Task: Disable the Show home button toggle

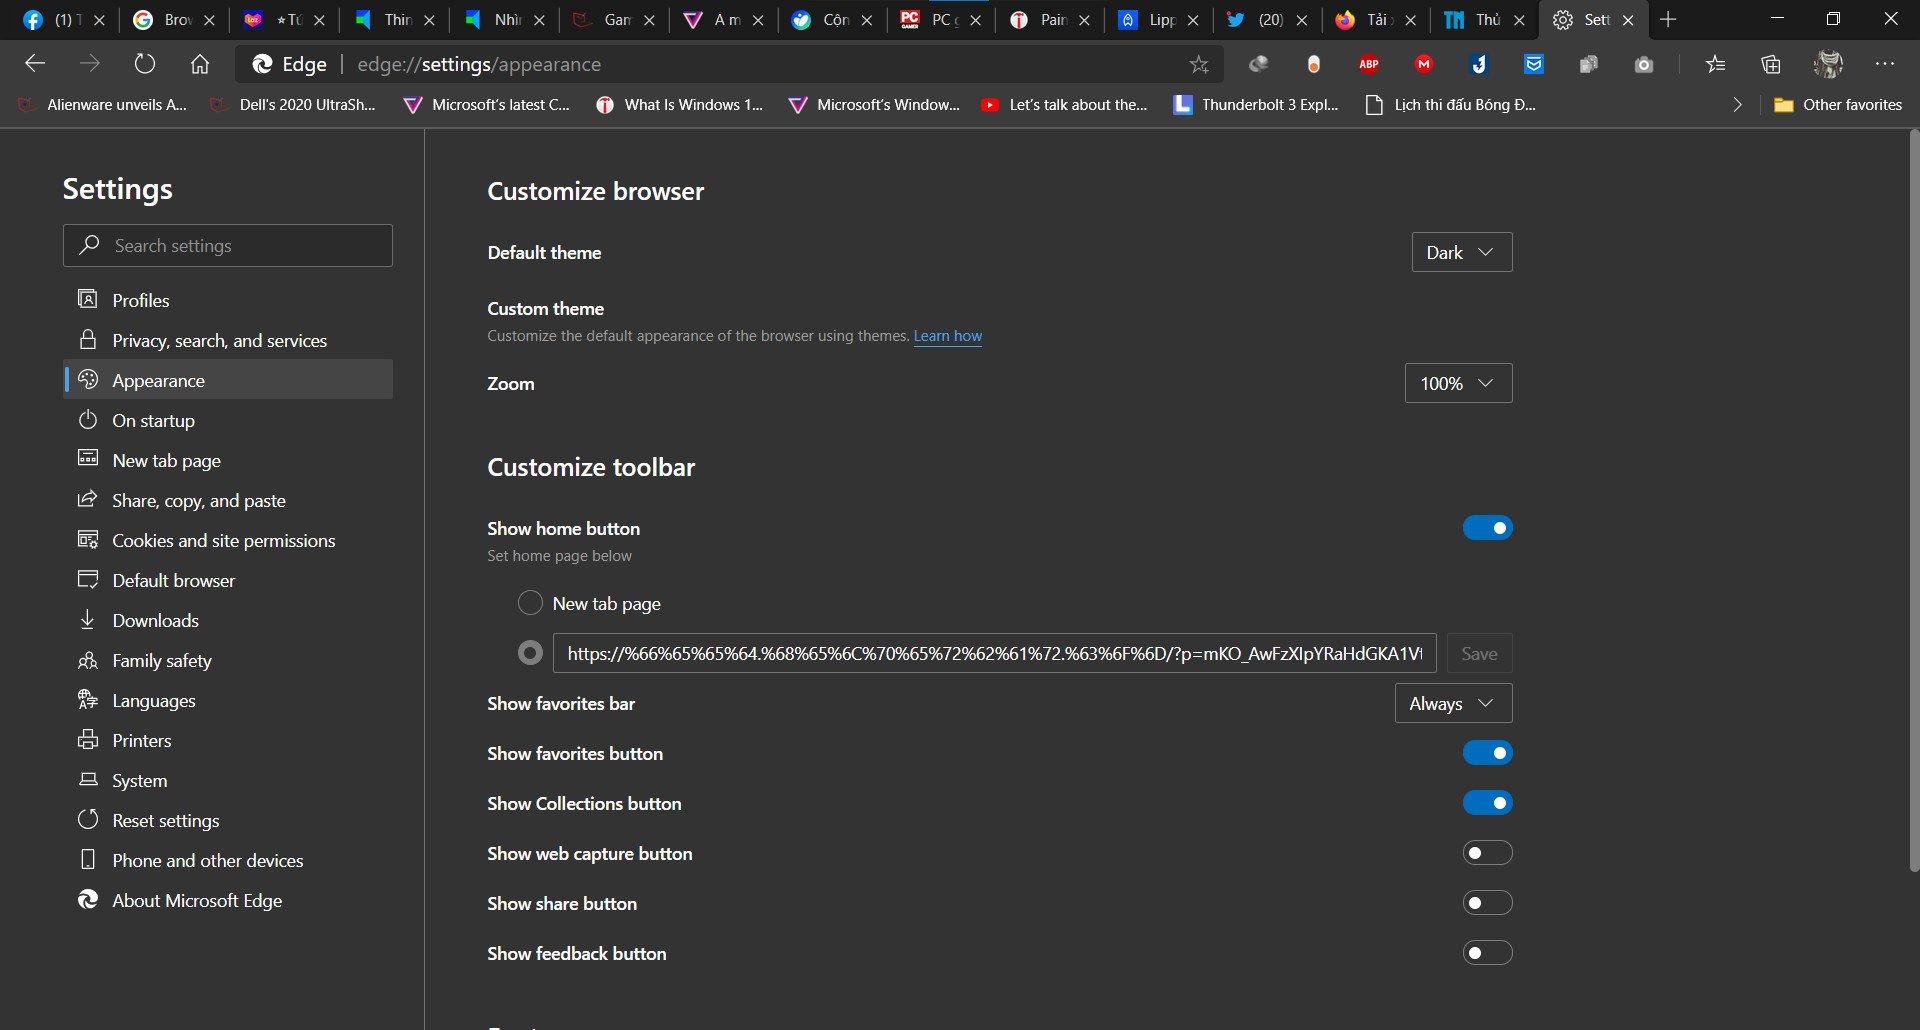Action: (x=1487, y=527)
